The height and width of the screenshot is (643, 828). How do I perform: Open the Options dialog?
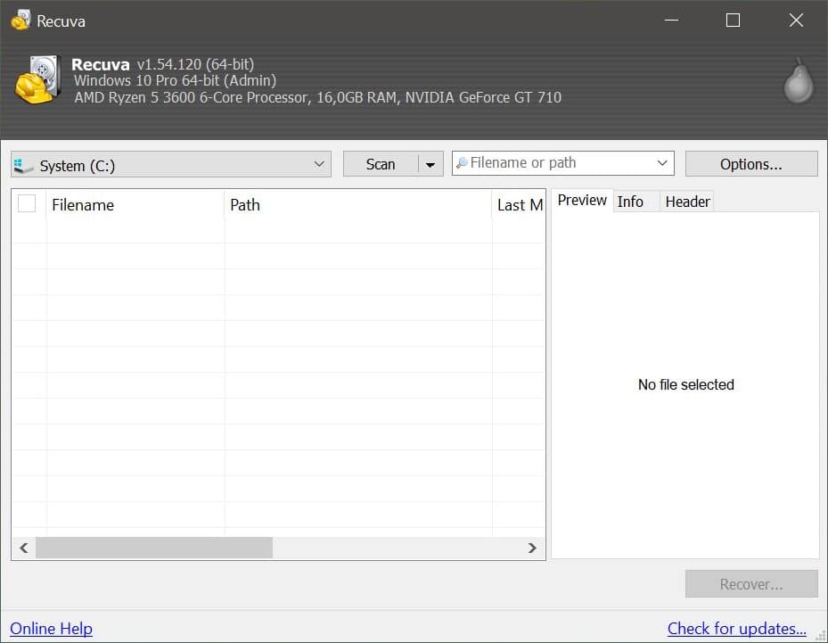click(751, 162)
